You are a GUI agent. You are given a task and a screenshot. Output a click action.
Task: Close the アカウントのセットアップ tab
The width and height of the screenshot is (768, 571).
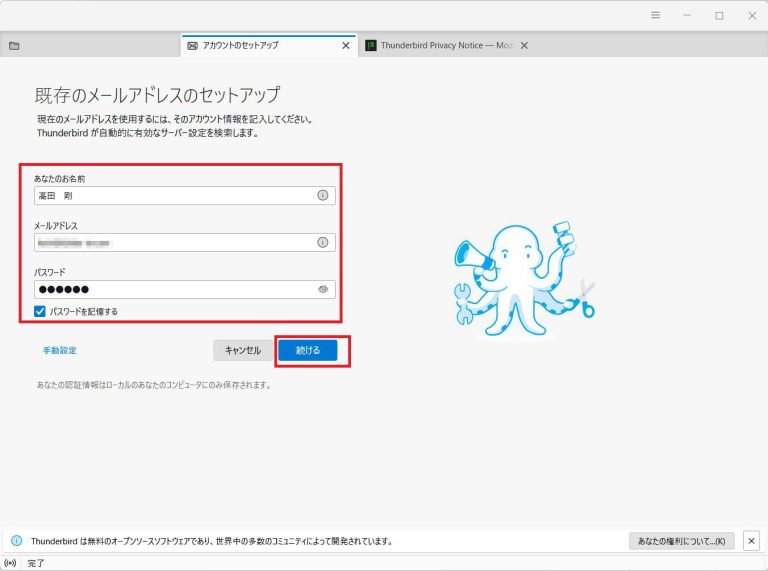(x=346, y=46)
